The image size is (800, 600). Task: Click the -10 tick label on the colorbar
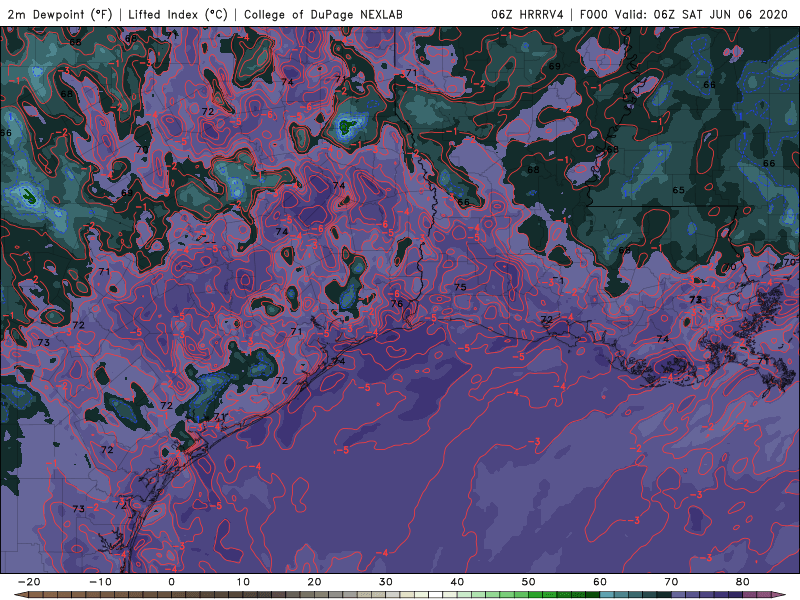[x=100, y=582]
